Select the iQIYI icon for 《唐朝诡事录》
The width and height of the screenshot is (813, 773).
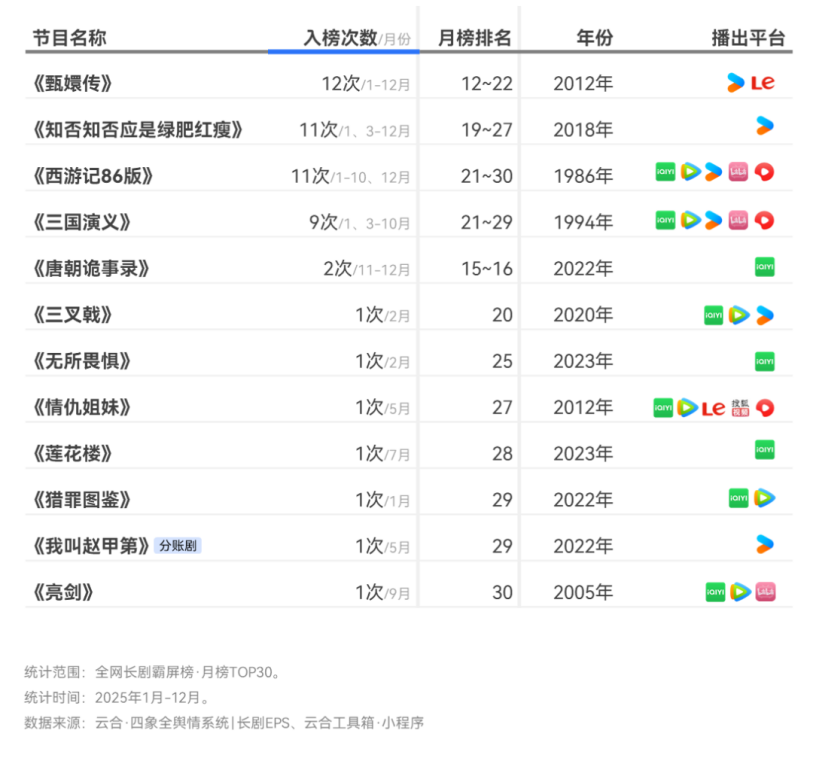(x=764, y=267)
